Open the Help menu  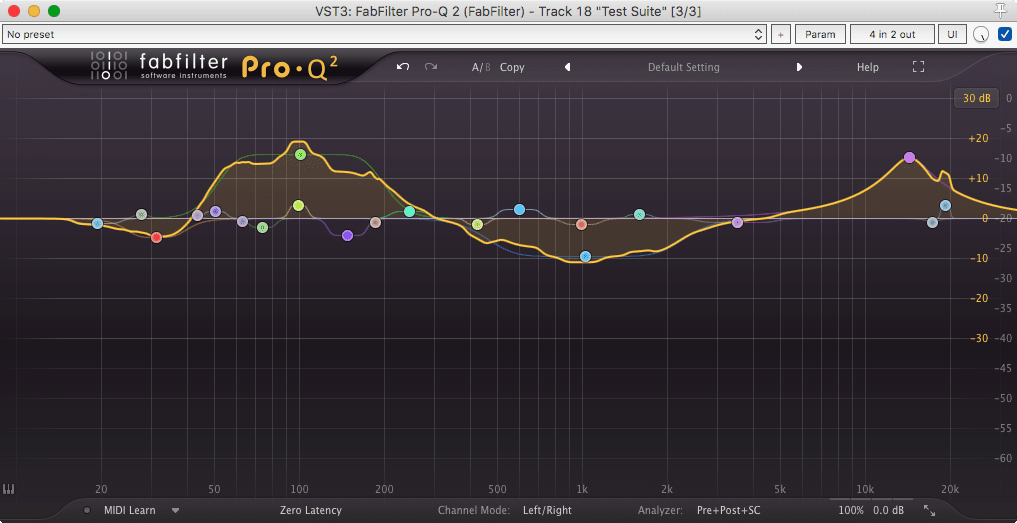point(868,67)
